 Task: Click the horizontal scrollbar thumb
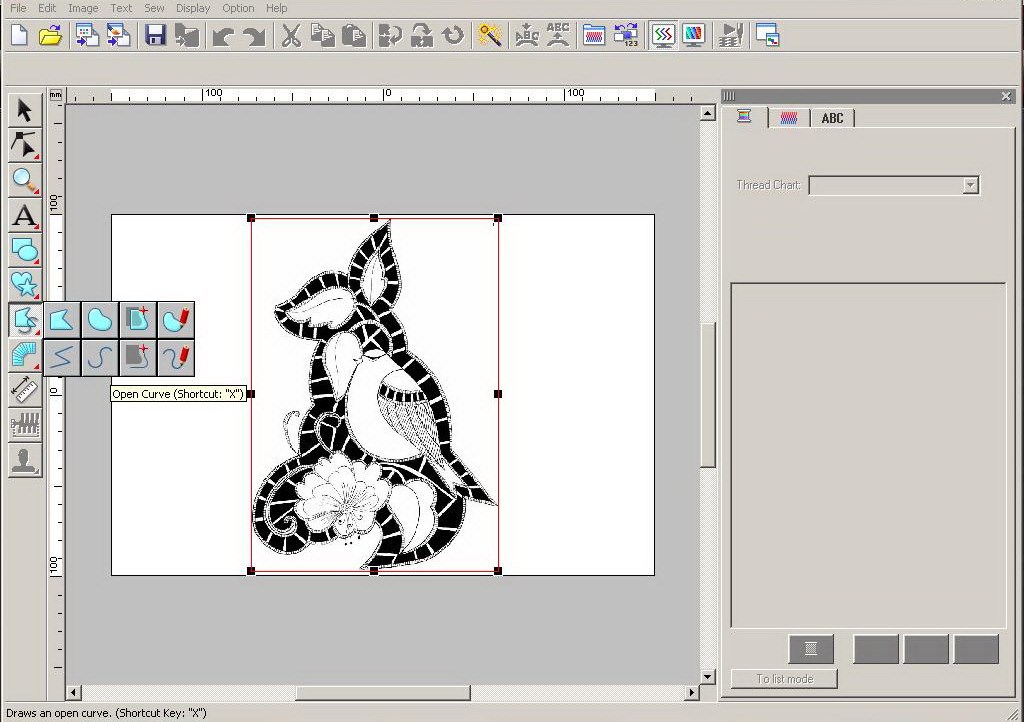[x=382, y=692]
